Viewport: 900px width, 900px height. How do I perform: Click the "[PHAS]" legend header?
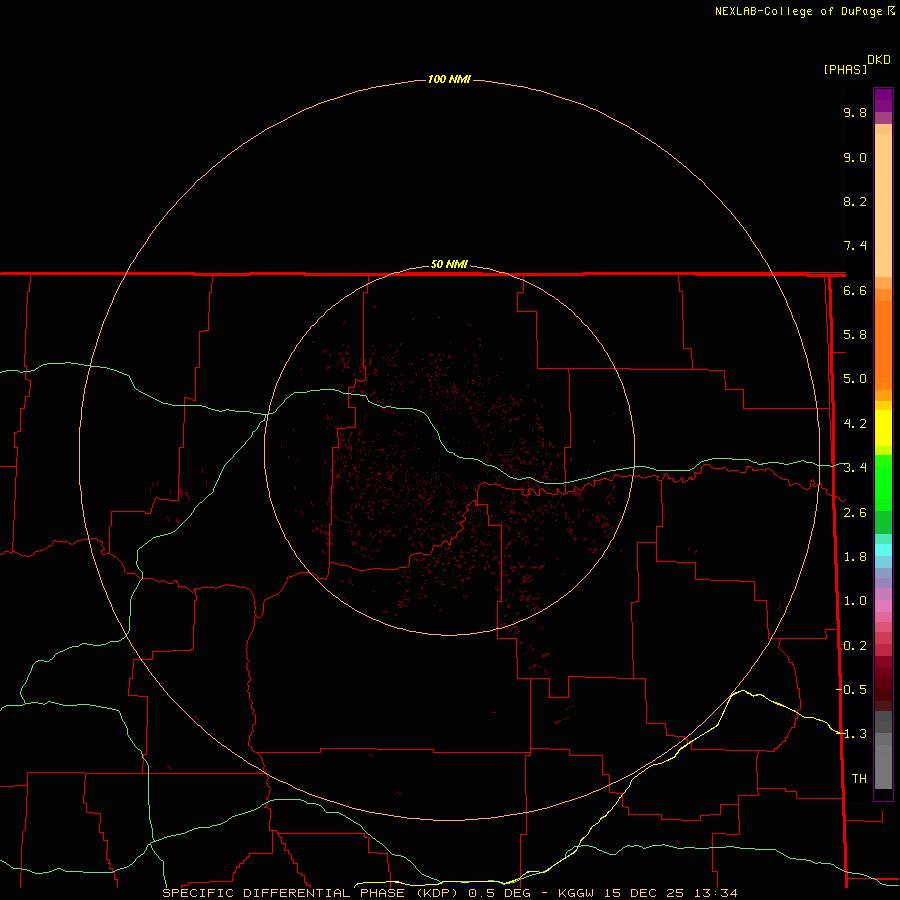click(845, 69)
